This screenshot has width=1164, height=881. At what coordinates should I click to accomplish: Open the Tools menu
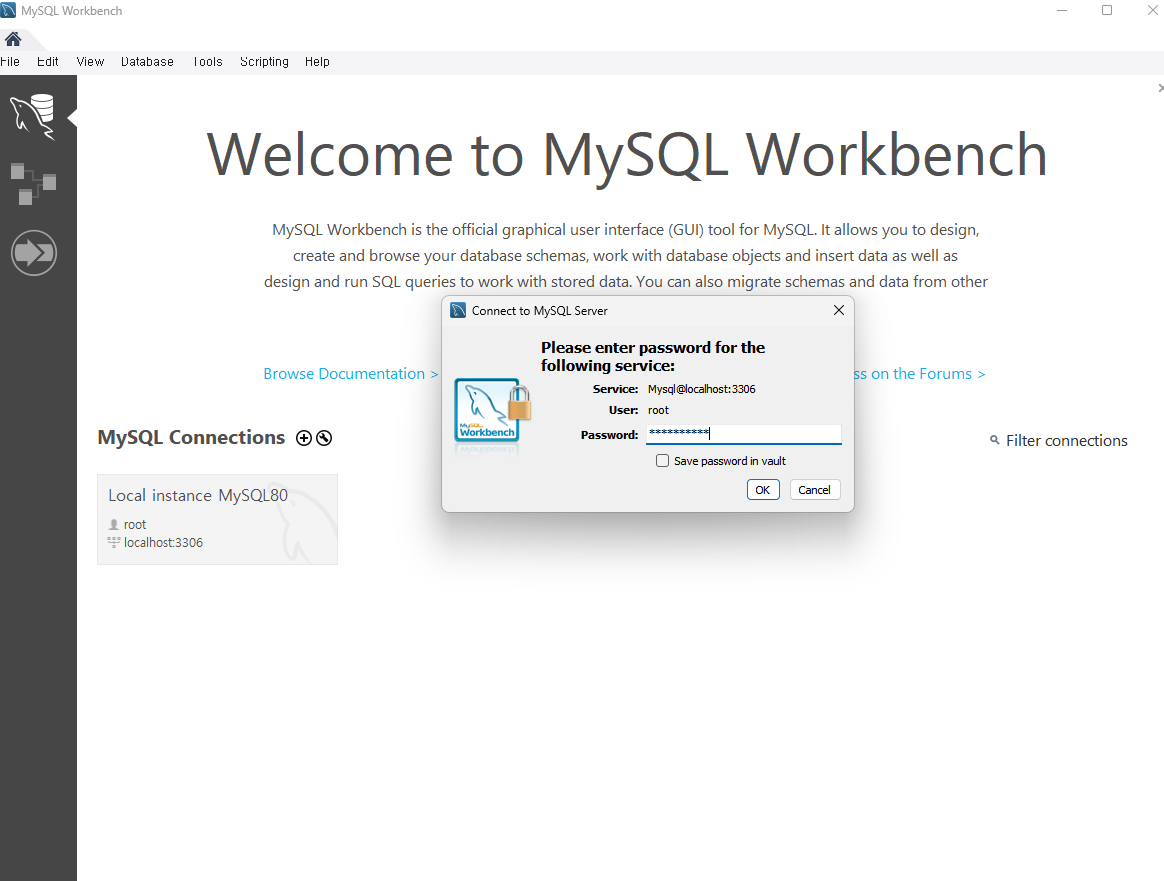click(208, 62)
